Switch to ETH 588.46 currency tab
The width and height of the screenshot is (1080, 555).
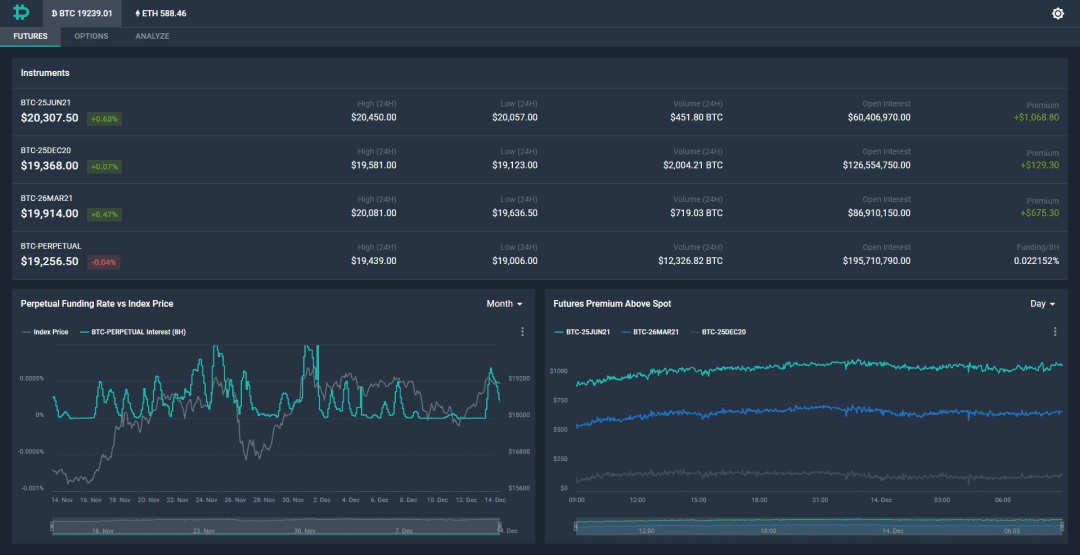click(160, 13)
